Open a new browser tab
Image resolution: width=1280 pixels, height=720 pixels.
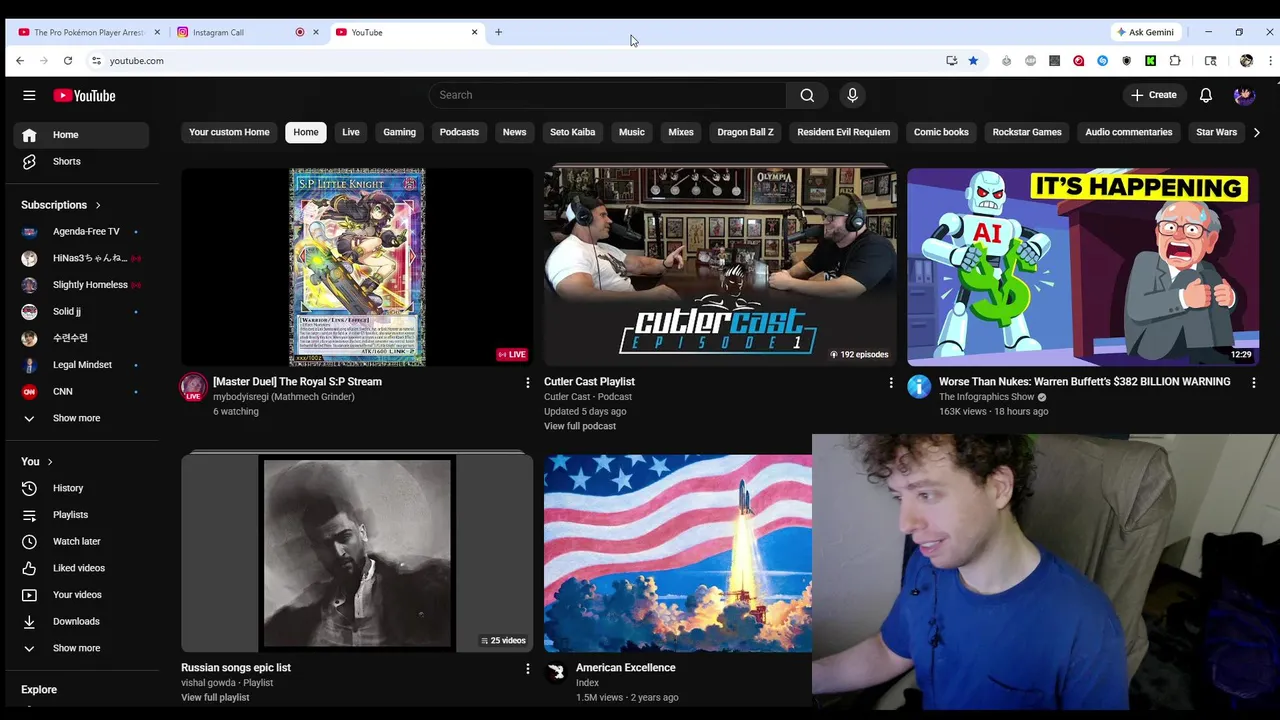(x=498, y=32)
